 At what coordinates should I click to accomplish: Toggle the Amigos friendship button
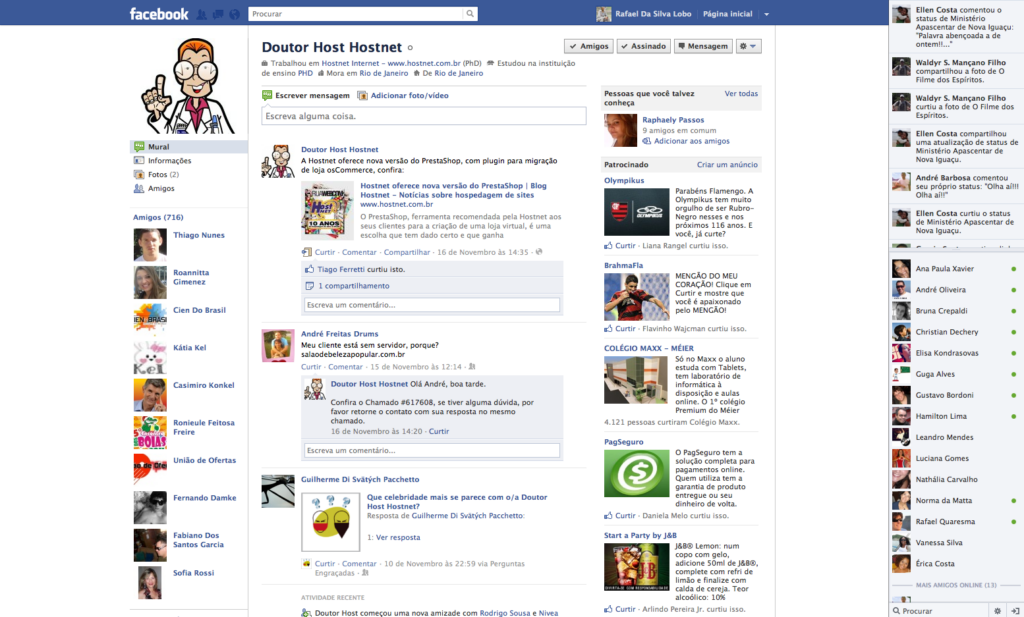pos(588,46)
